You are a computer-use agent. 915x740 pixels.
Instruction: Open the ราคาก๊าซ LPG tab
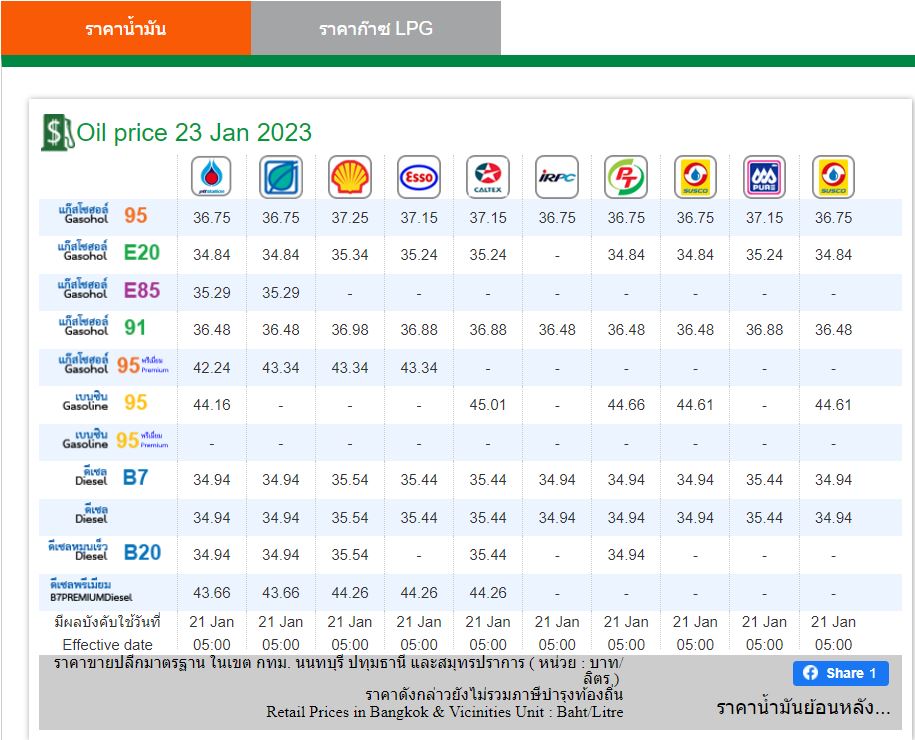[376, 28]
